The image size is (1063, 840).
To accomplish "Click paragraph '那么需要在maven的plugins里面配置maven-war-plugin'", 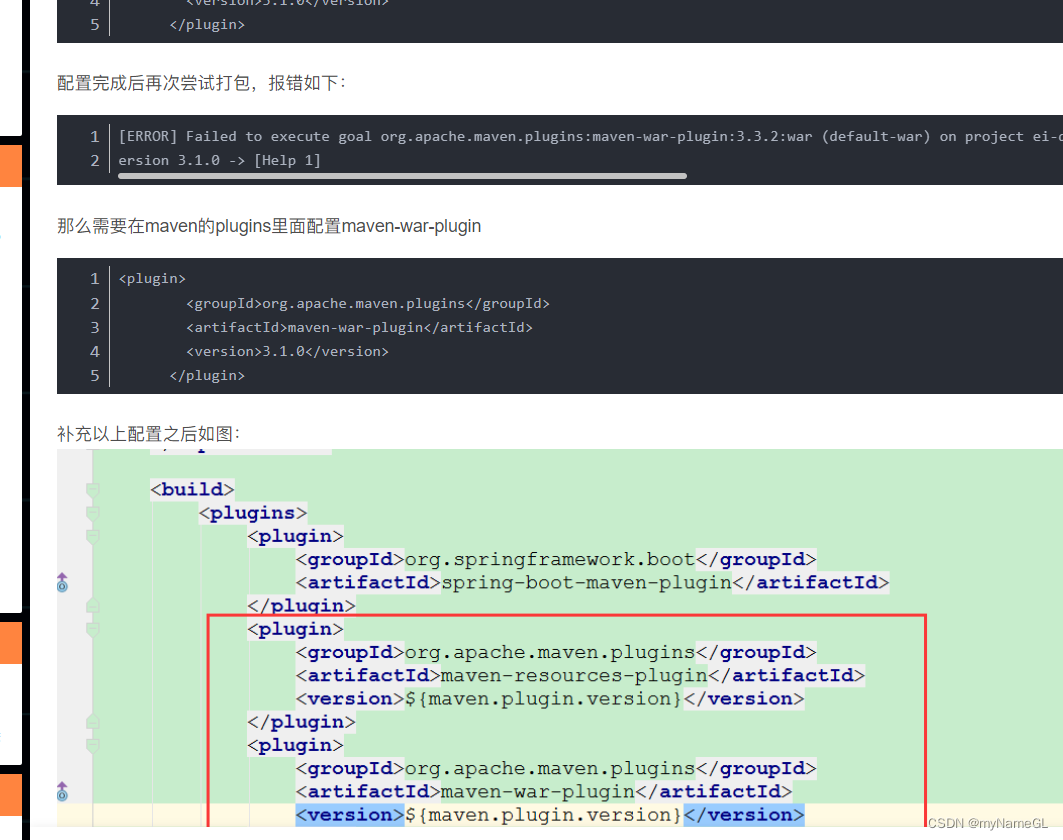I will [269, 226].
